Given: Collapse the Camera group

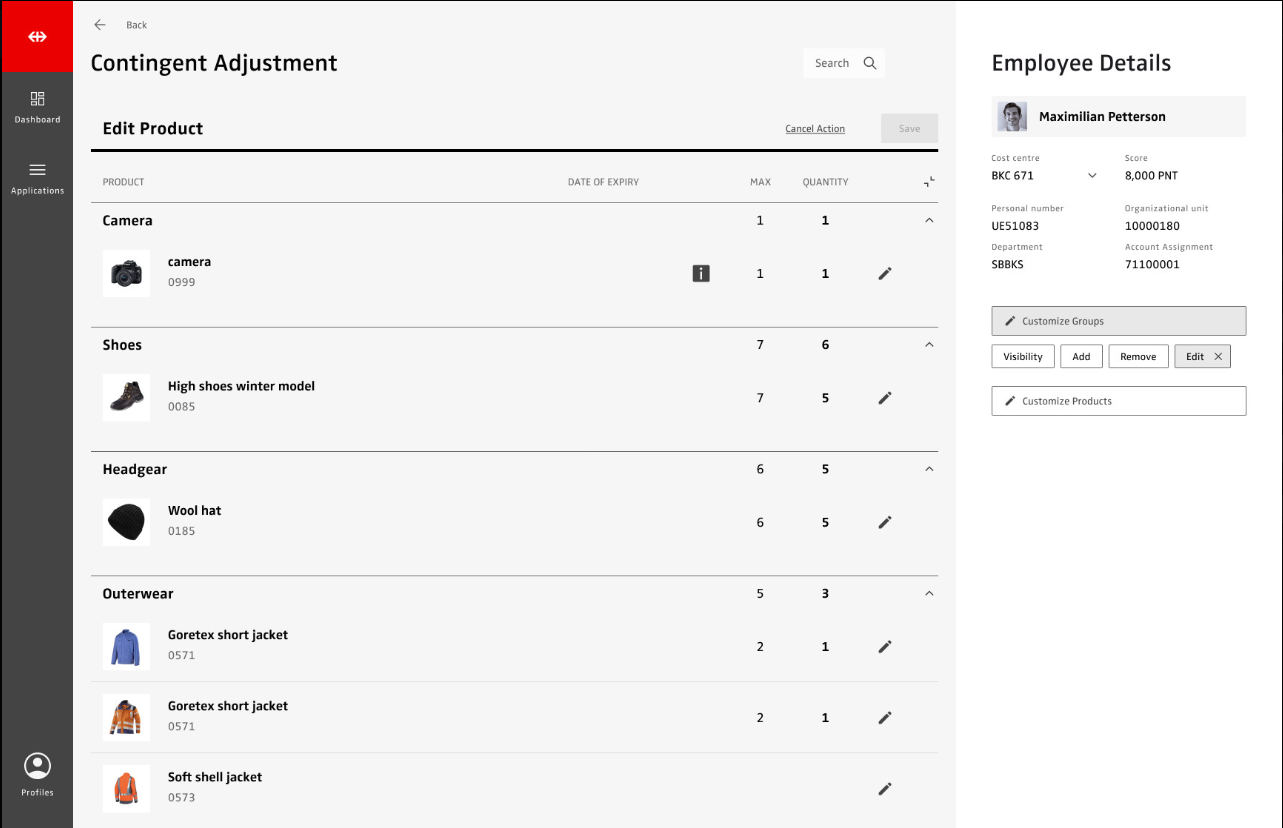Looking at the screenshot, I should (929, 220).
